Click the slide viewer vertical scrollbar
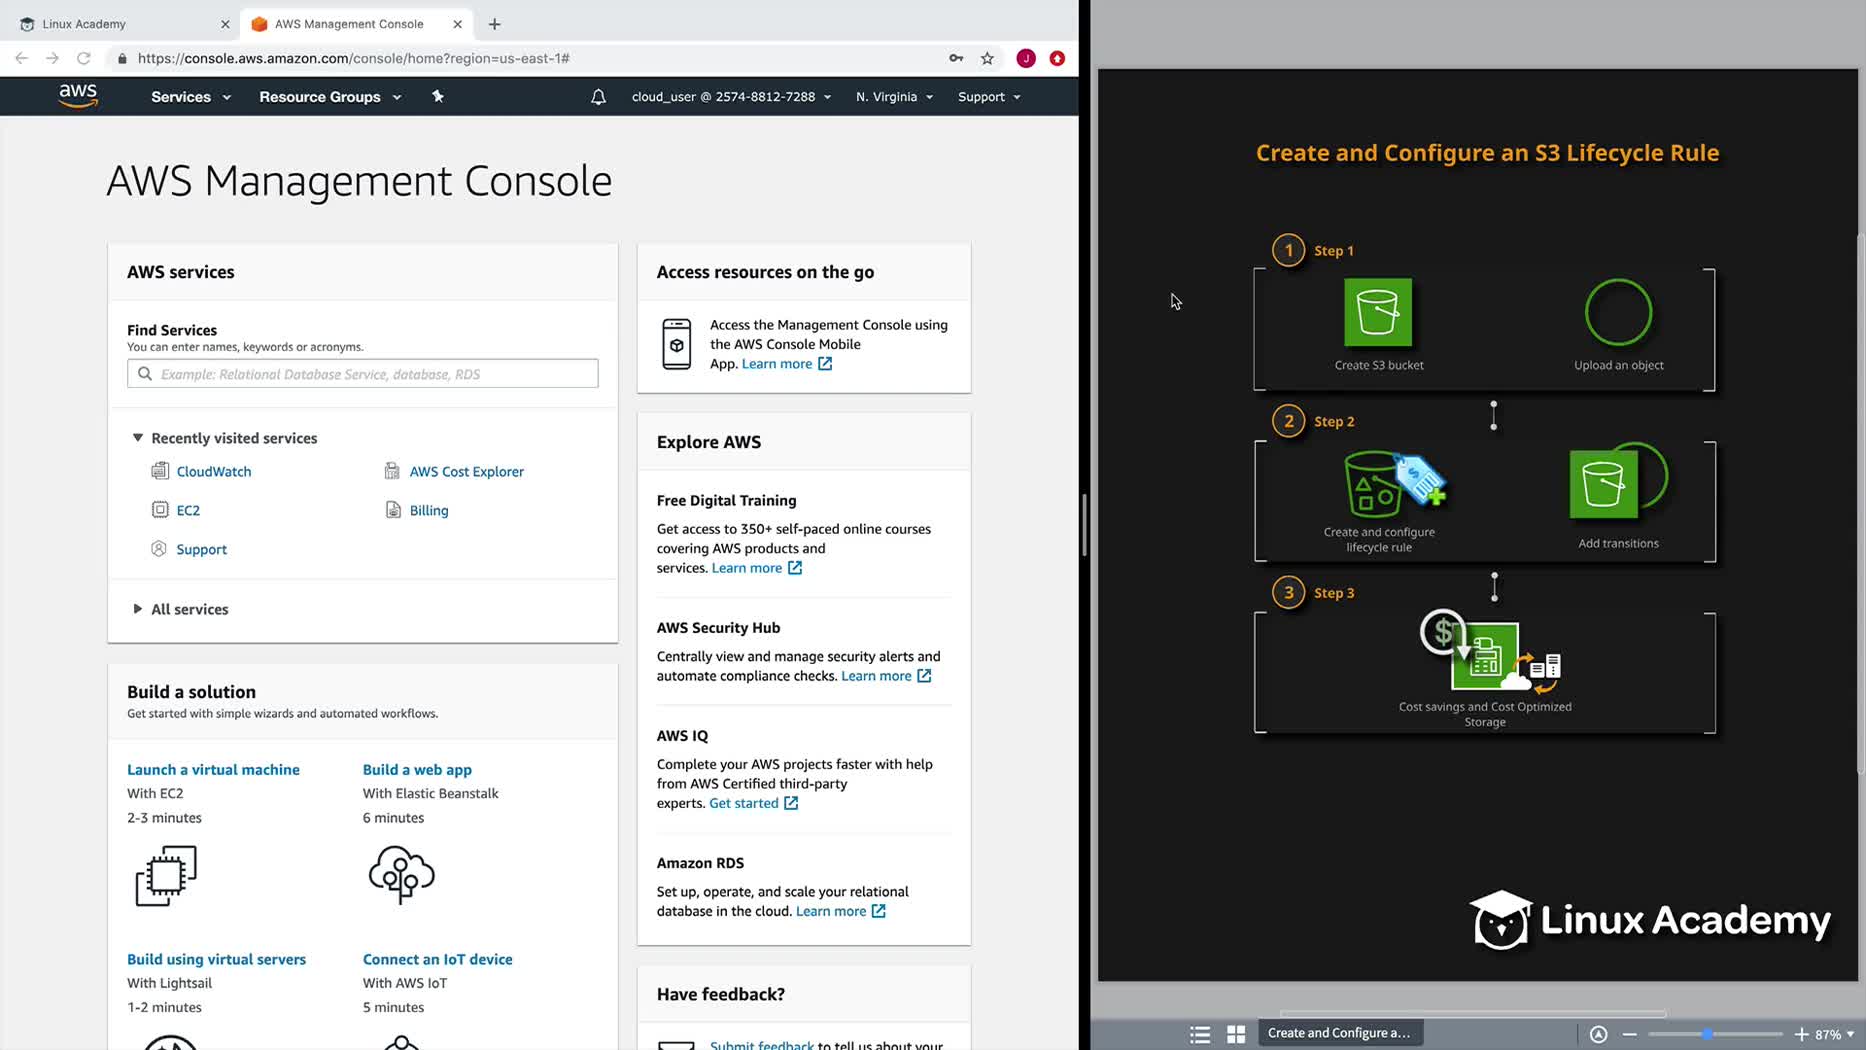This screenshot has width=1866, height=1050. (1860, 503)
